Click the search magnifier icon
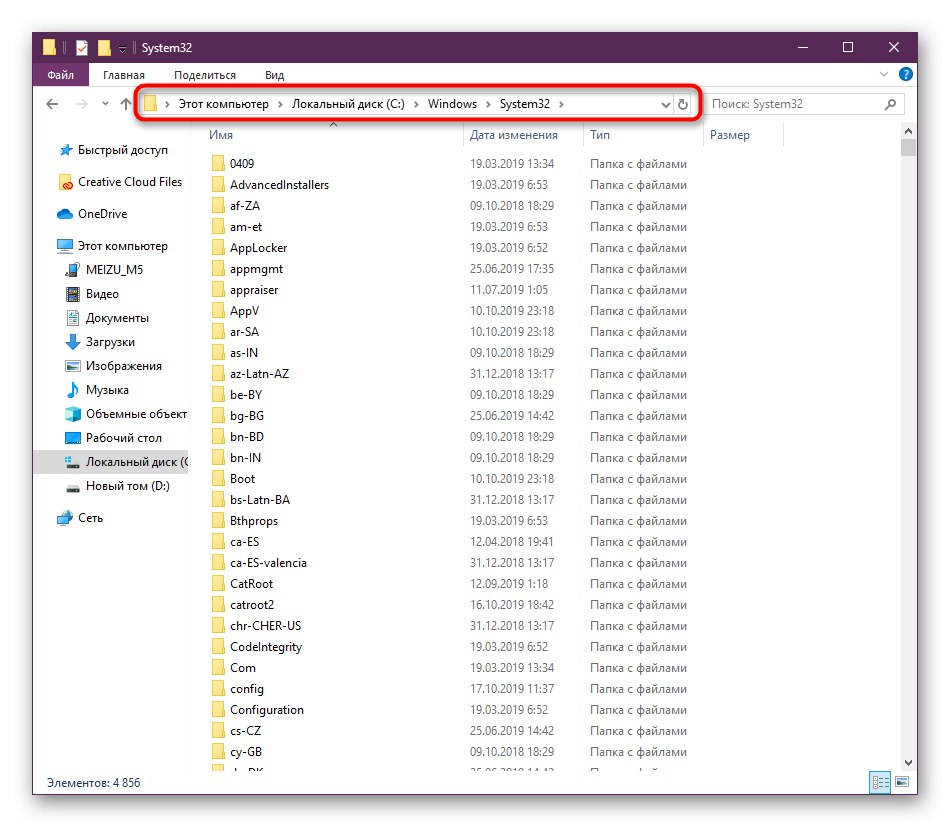Screen dimensions: 950x827 tap(890, 104)
